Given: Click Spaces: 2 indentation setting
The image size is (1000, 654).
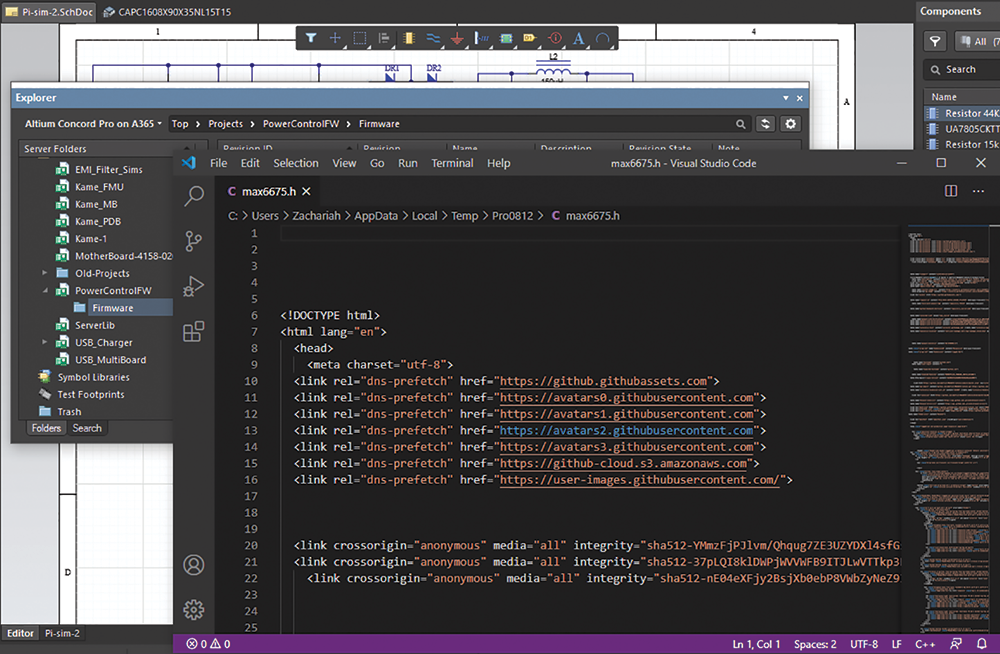Looking at the screenshot, I should click(815, 644).
